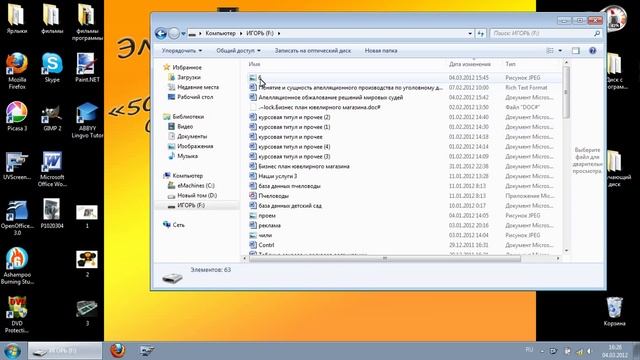Open the Корзина recycle bin icon

[614, 311]
